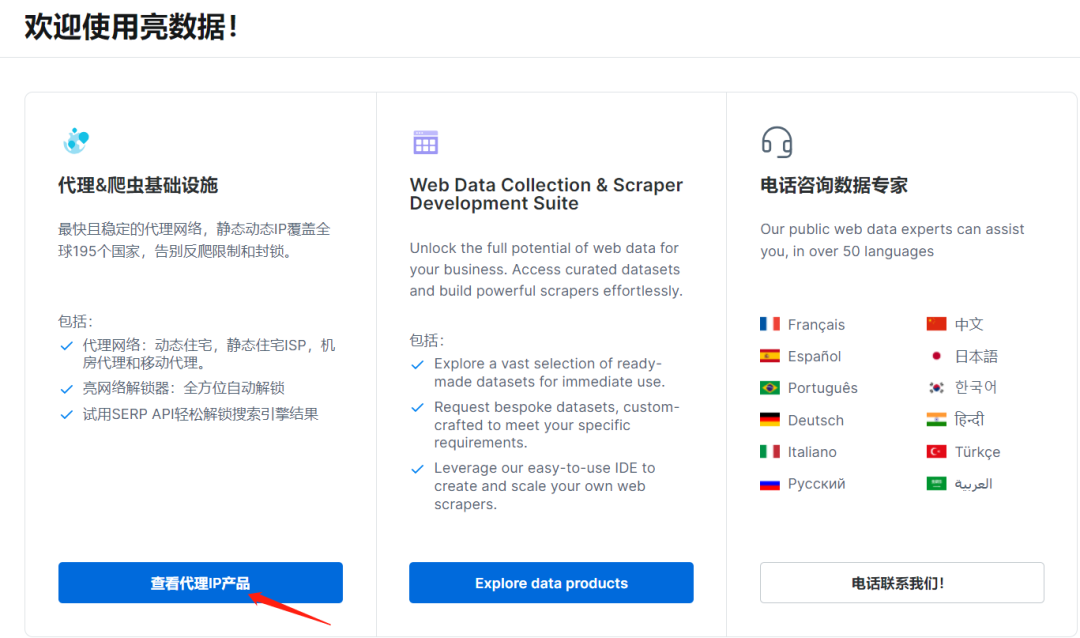Click the 查看代理IP产品 button
Viewport: 1080px width, 638px height.
tap(200, 583)
